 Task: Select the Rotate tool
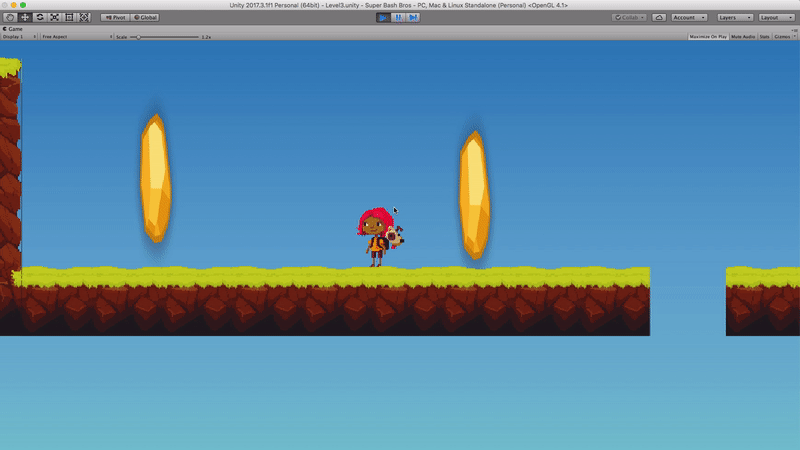(x=39, y=17)
